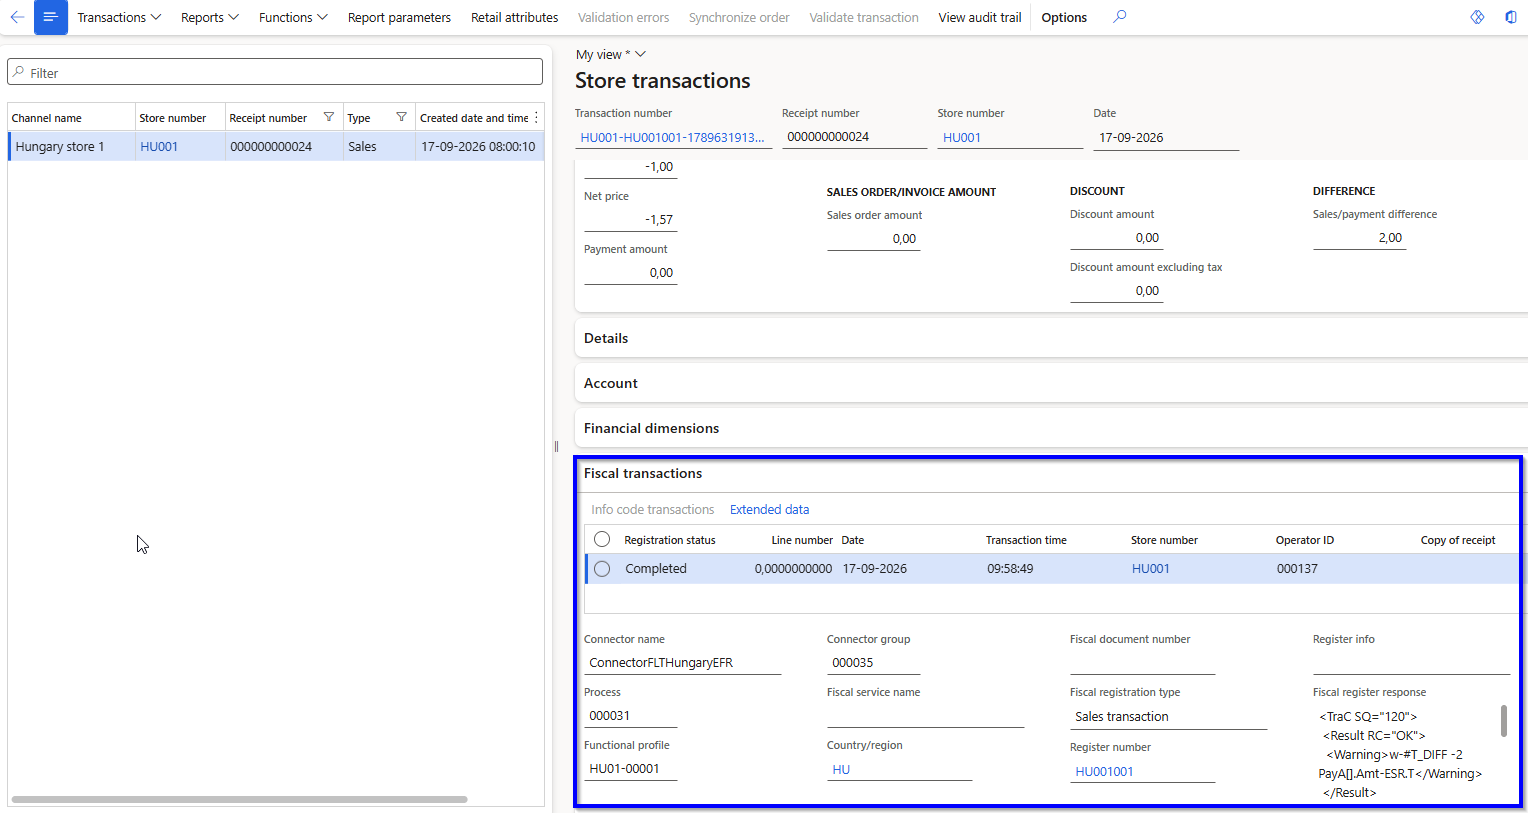This screenshot has height=813, width=1528.
Task: Click Retail attributes in action bar
Action: 514,17
